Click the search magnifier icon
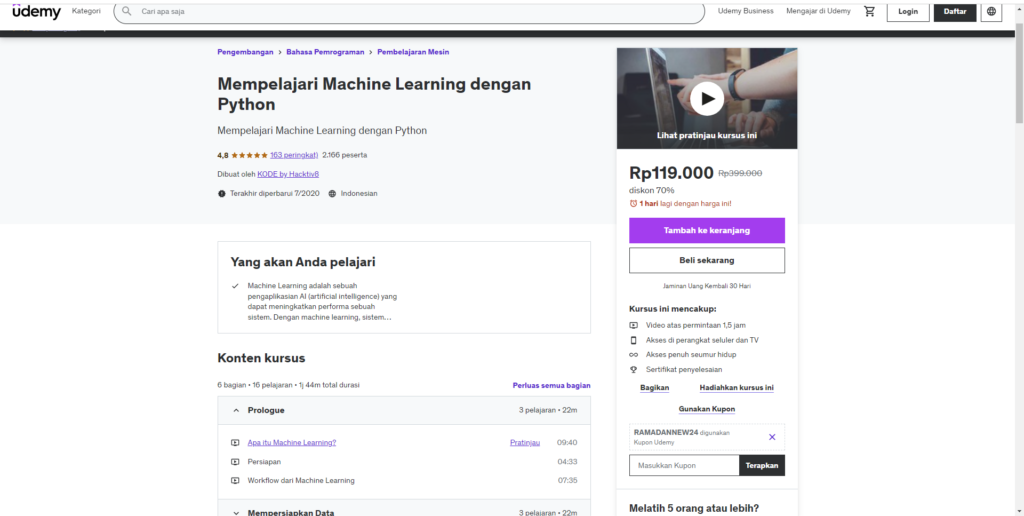This screenshot has height=516, width=1024. click(127, 12)
